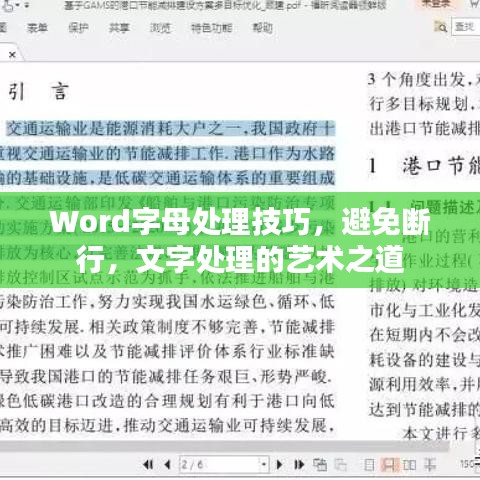Click the line 导致我国港口的节能减排任务艰巨

tap(166, 377)
